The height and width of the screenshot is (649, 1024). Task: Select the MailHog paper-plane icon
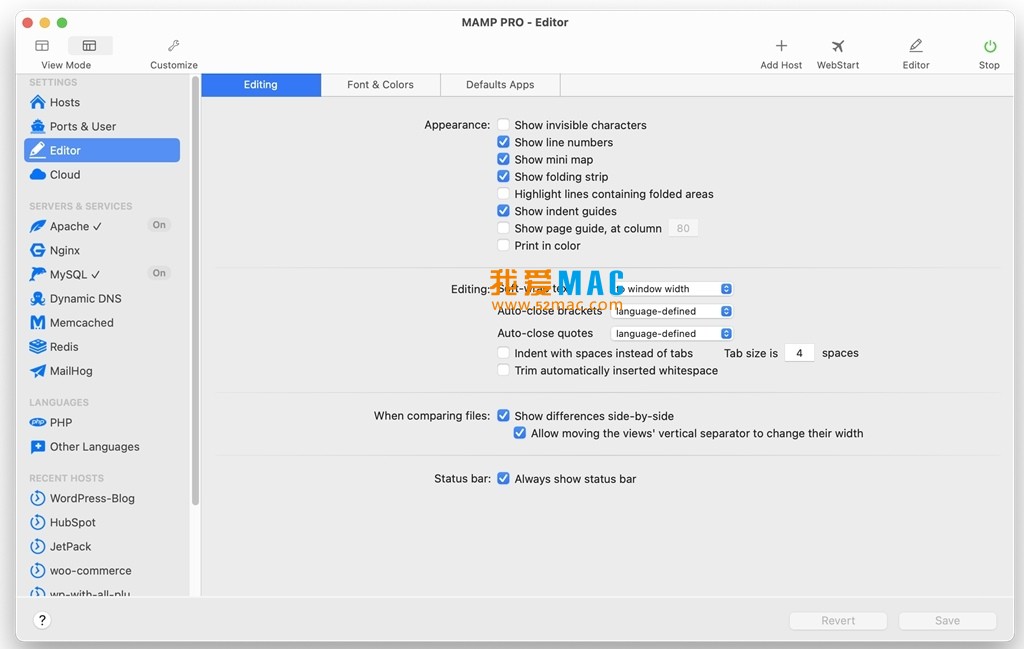38,371
